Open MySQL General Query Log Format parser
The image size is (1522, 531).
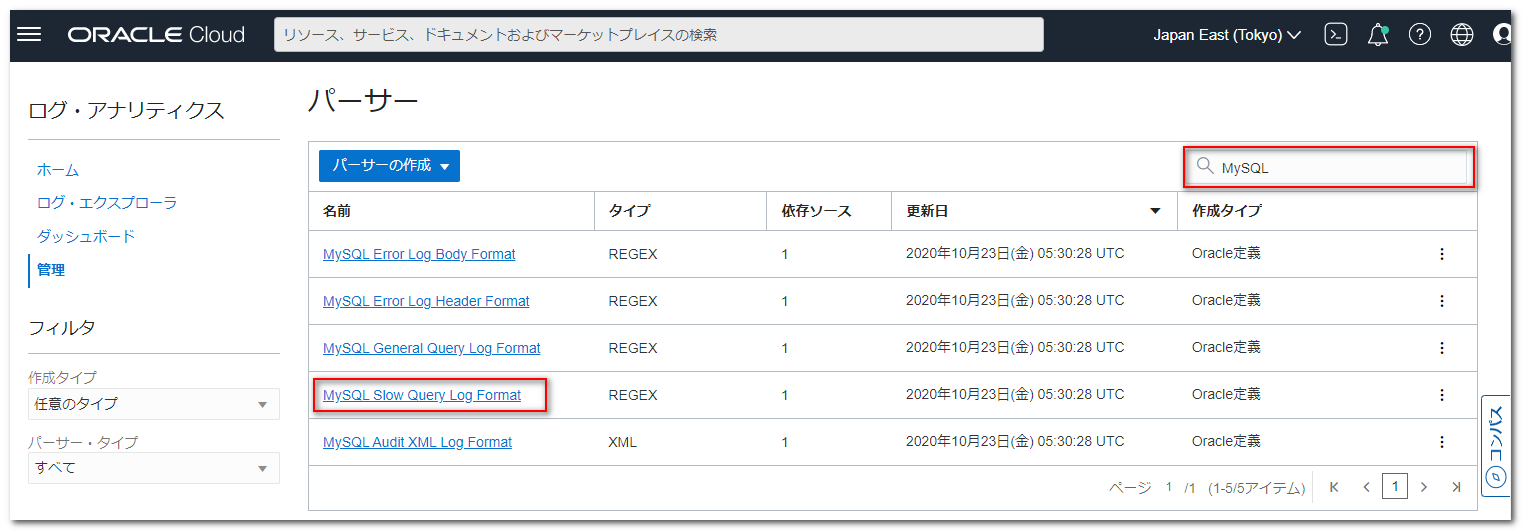(431, 348)
